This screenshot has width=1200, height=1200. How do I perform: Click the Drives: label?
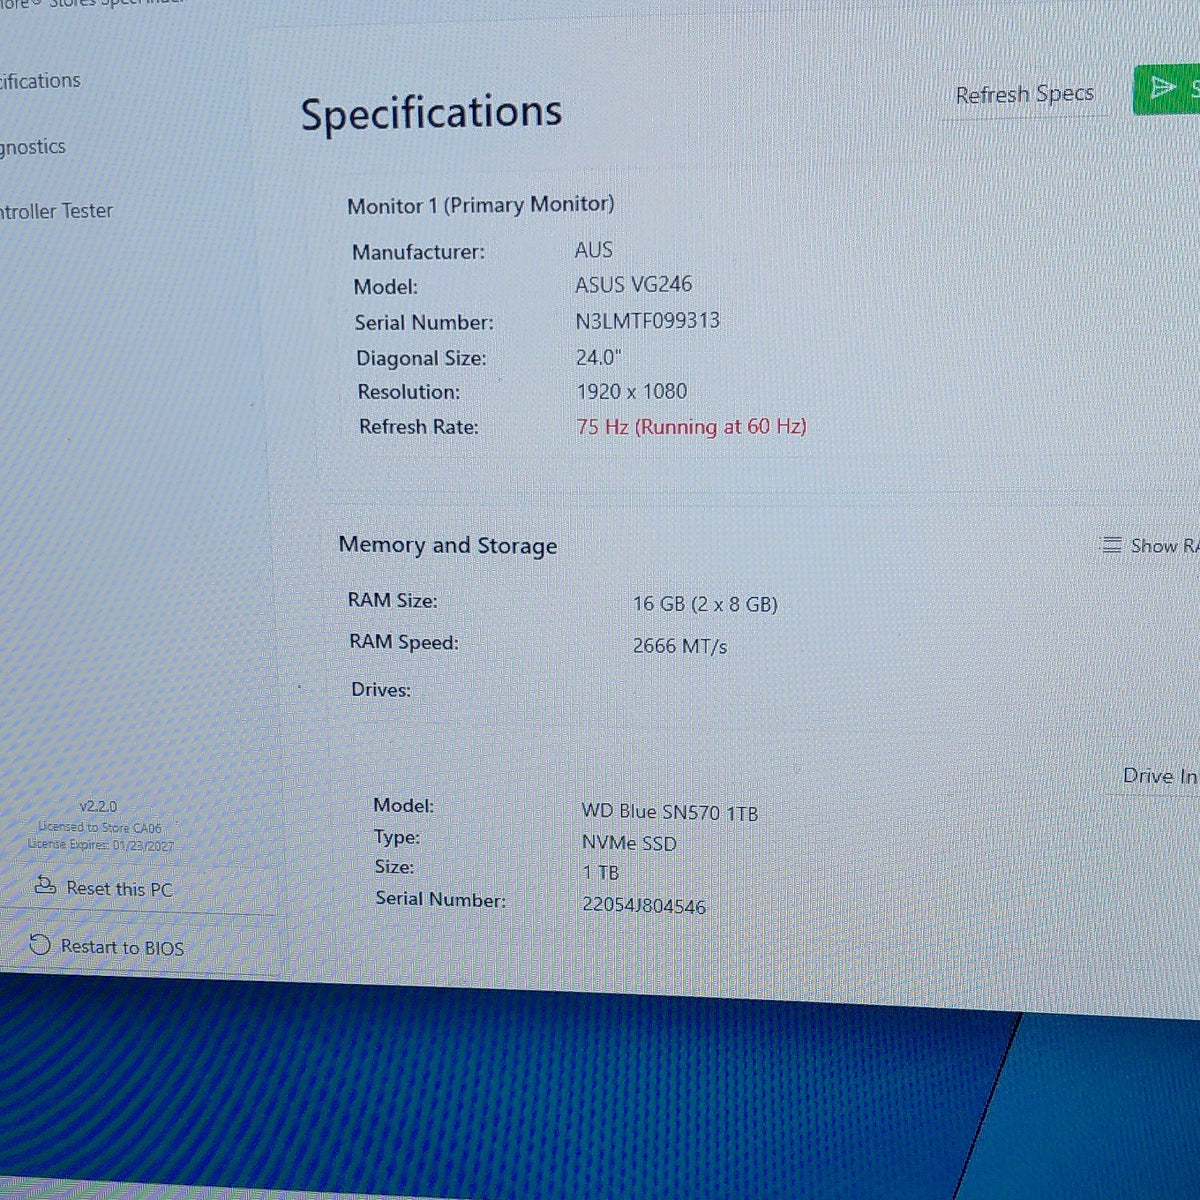pyautogui.click(x=381, y=690)
